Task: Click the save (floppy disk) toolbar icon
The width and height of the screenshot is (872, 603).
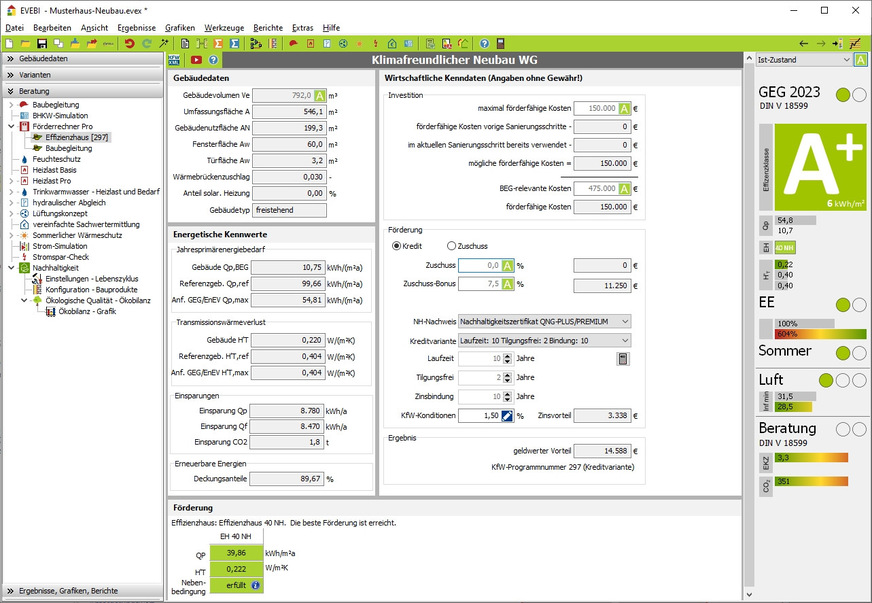Action: (42, 44)
